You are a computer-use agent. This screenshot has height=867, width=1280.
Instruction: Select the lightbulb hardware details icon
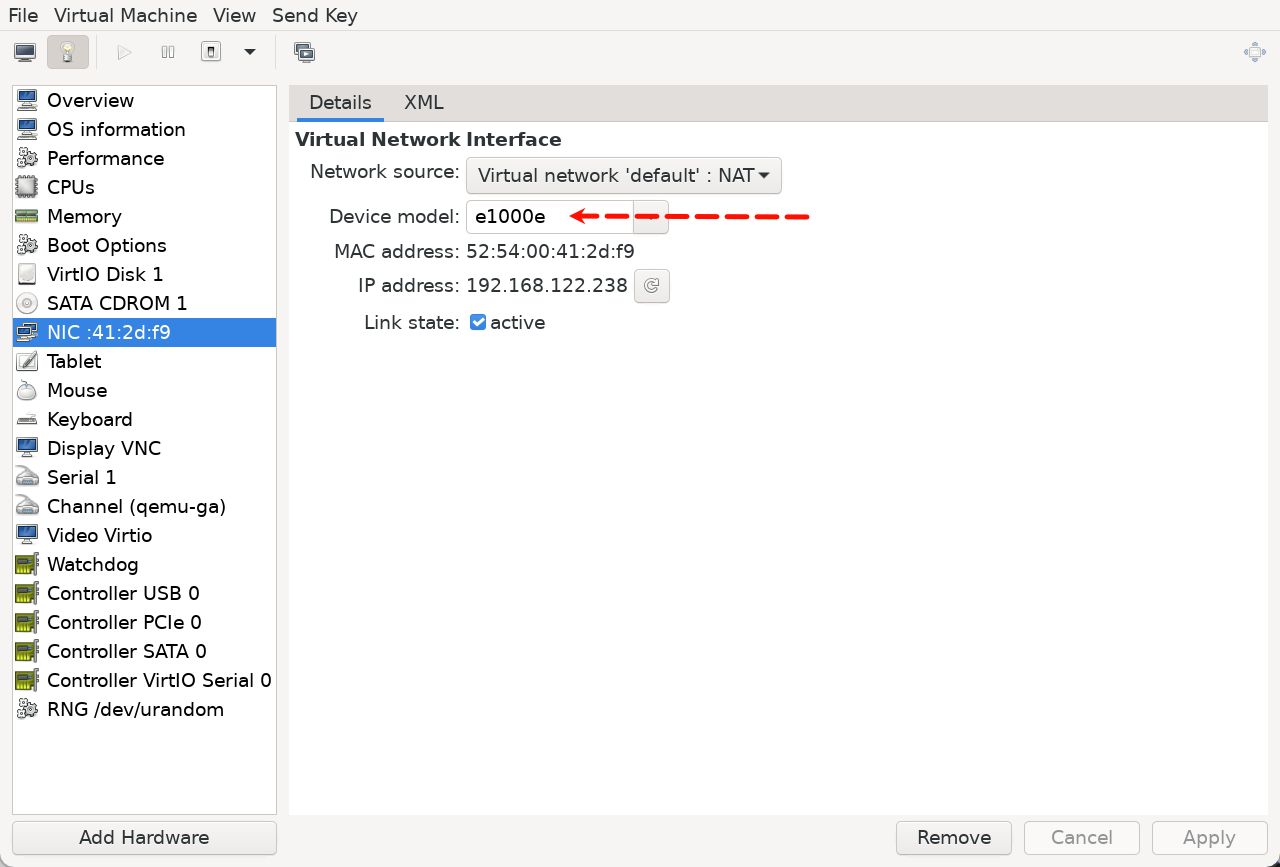68,52
